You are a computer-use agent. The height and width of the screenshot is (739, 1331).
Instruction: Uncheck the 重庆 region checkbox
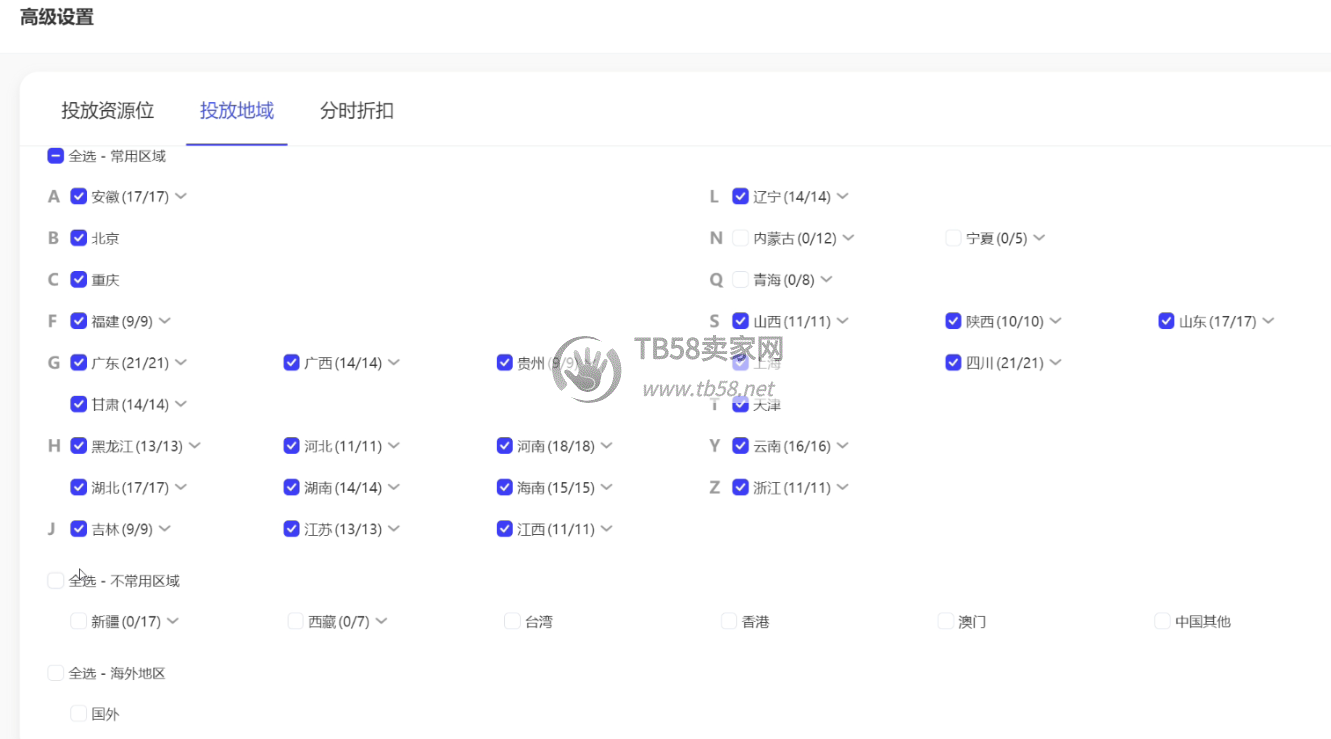pyautogui.click(x=79, y=280)
